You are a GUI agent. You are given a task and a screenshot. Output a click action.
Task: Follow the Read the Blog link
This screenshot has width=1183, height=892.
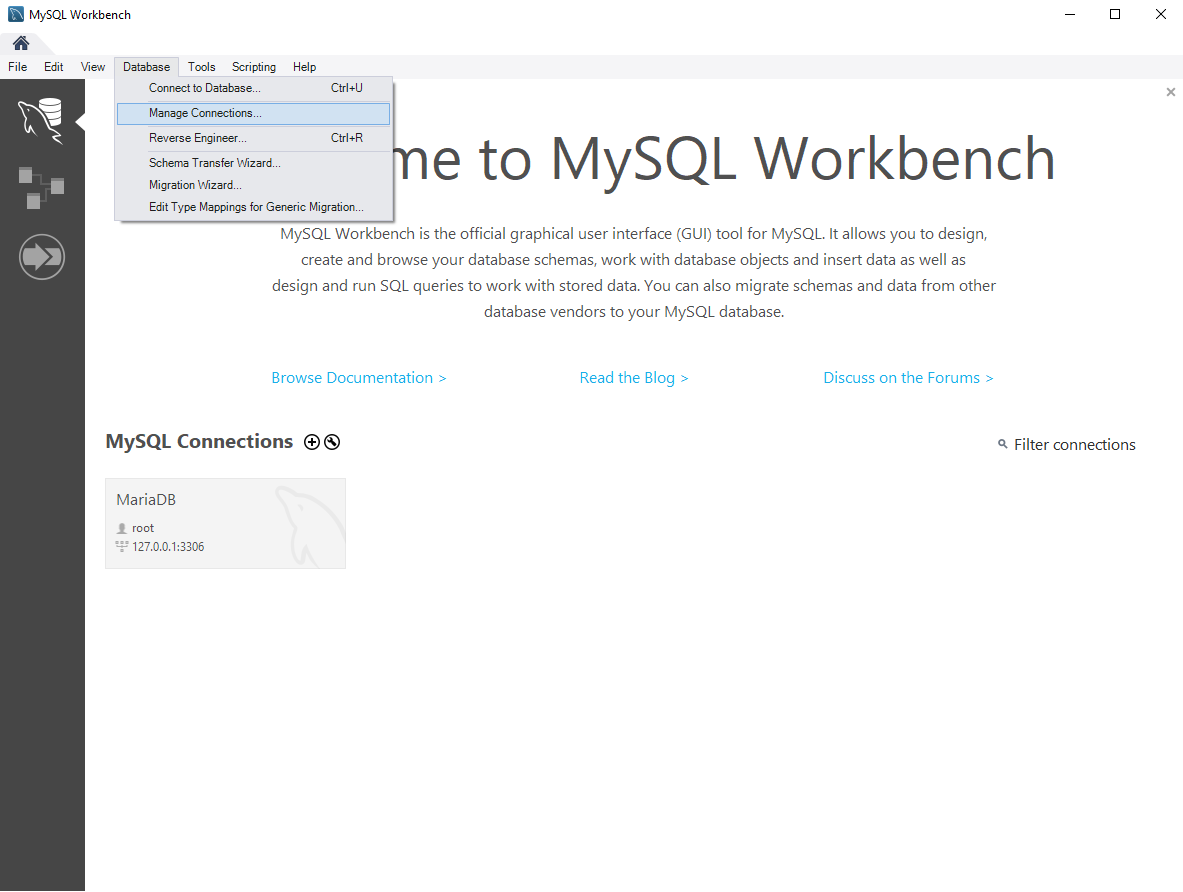click(634, 378)
